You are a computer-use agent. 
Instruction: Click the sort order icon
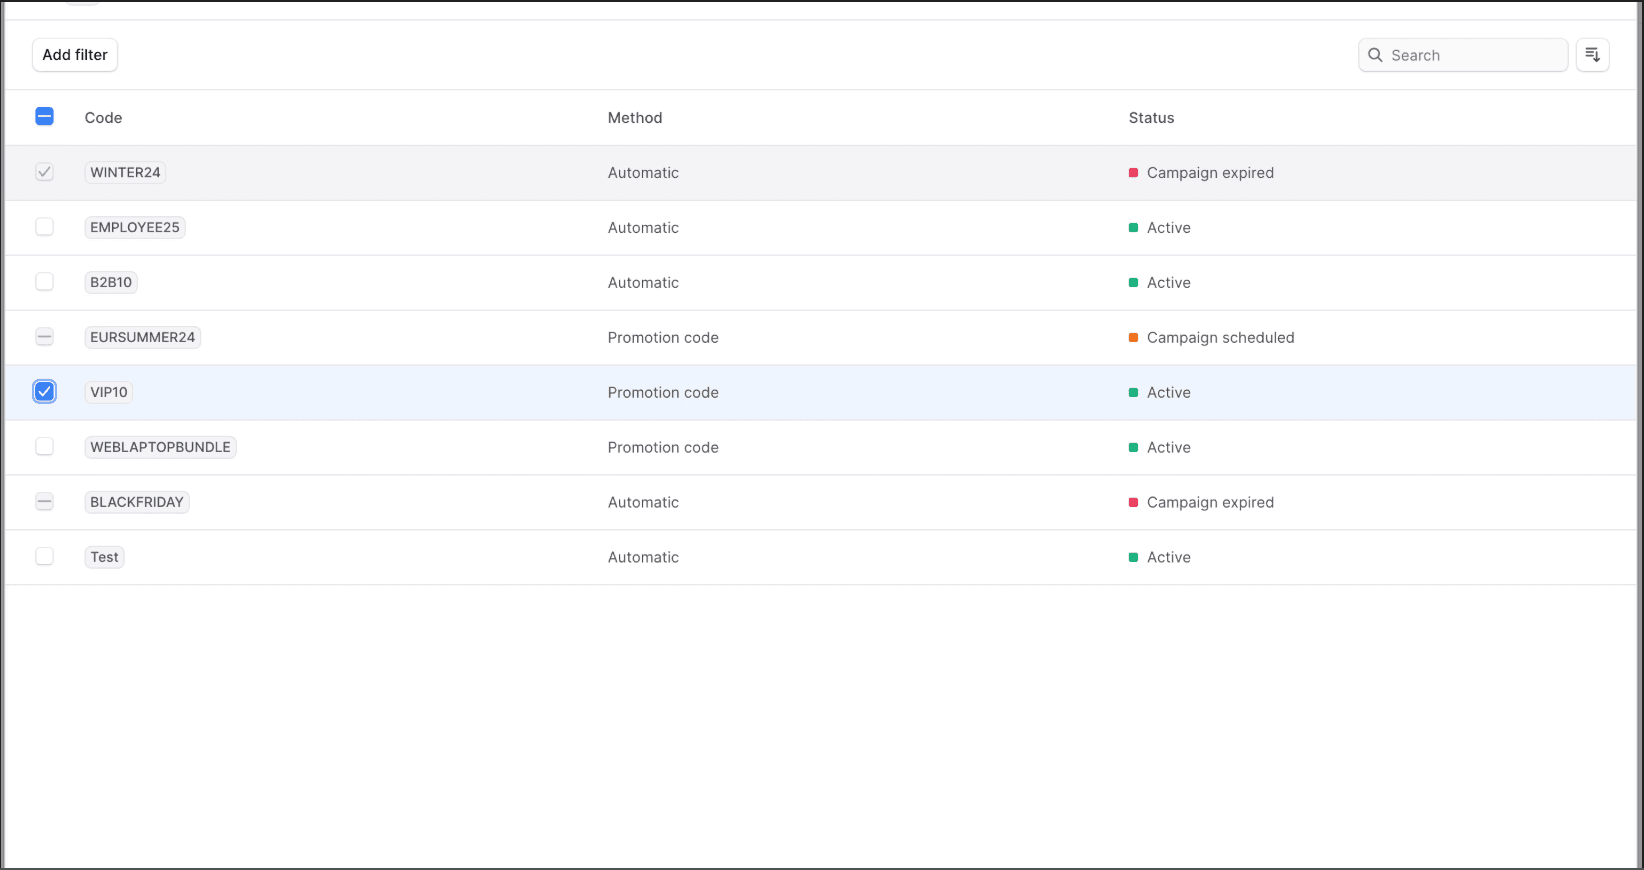[x=1592, y=55]
